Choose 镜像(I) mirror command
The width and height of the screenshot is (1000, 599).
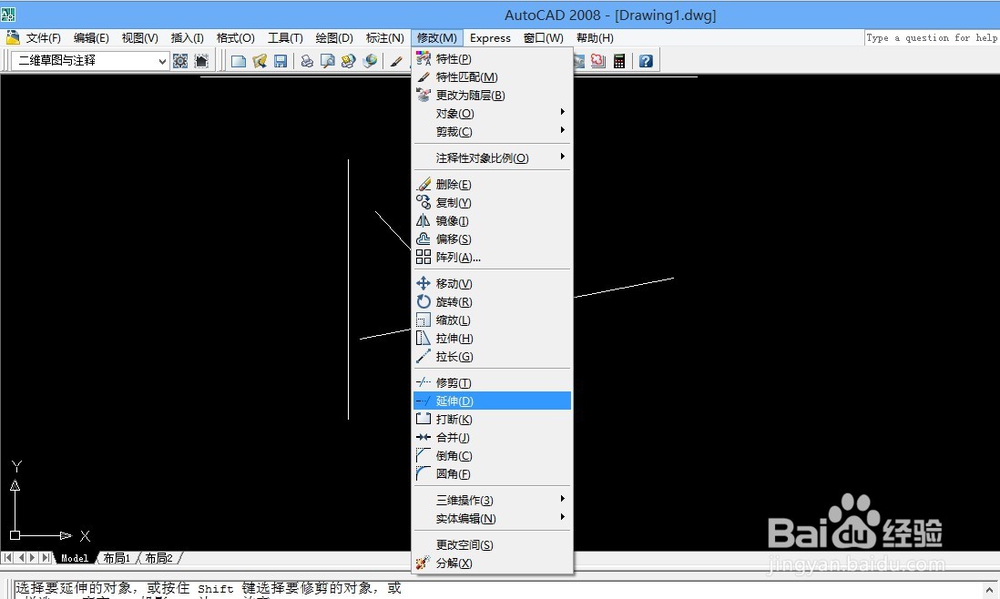click(492, 221)
